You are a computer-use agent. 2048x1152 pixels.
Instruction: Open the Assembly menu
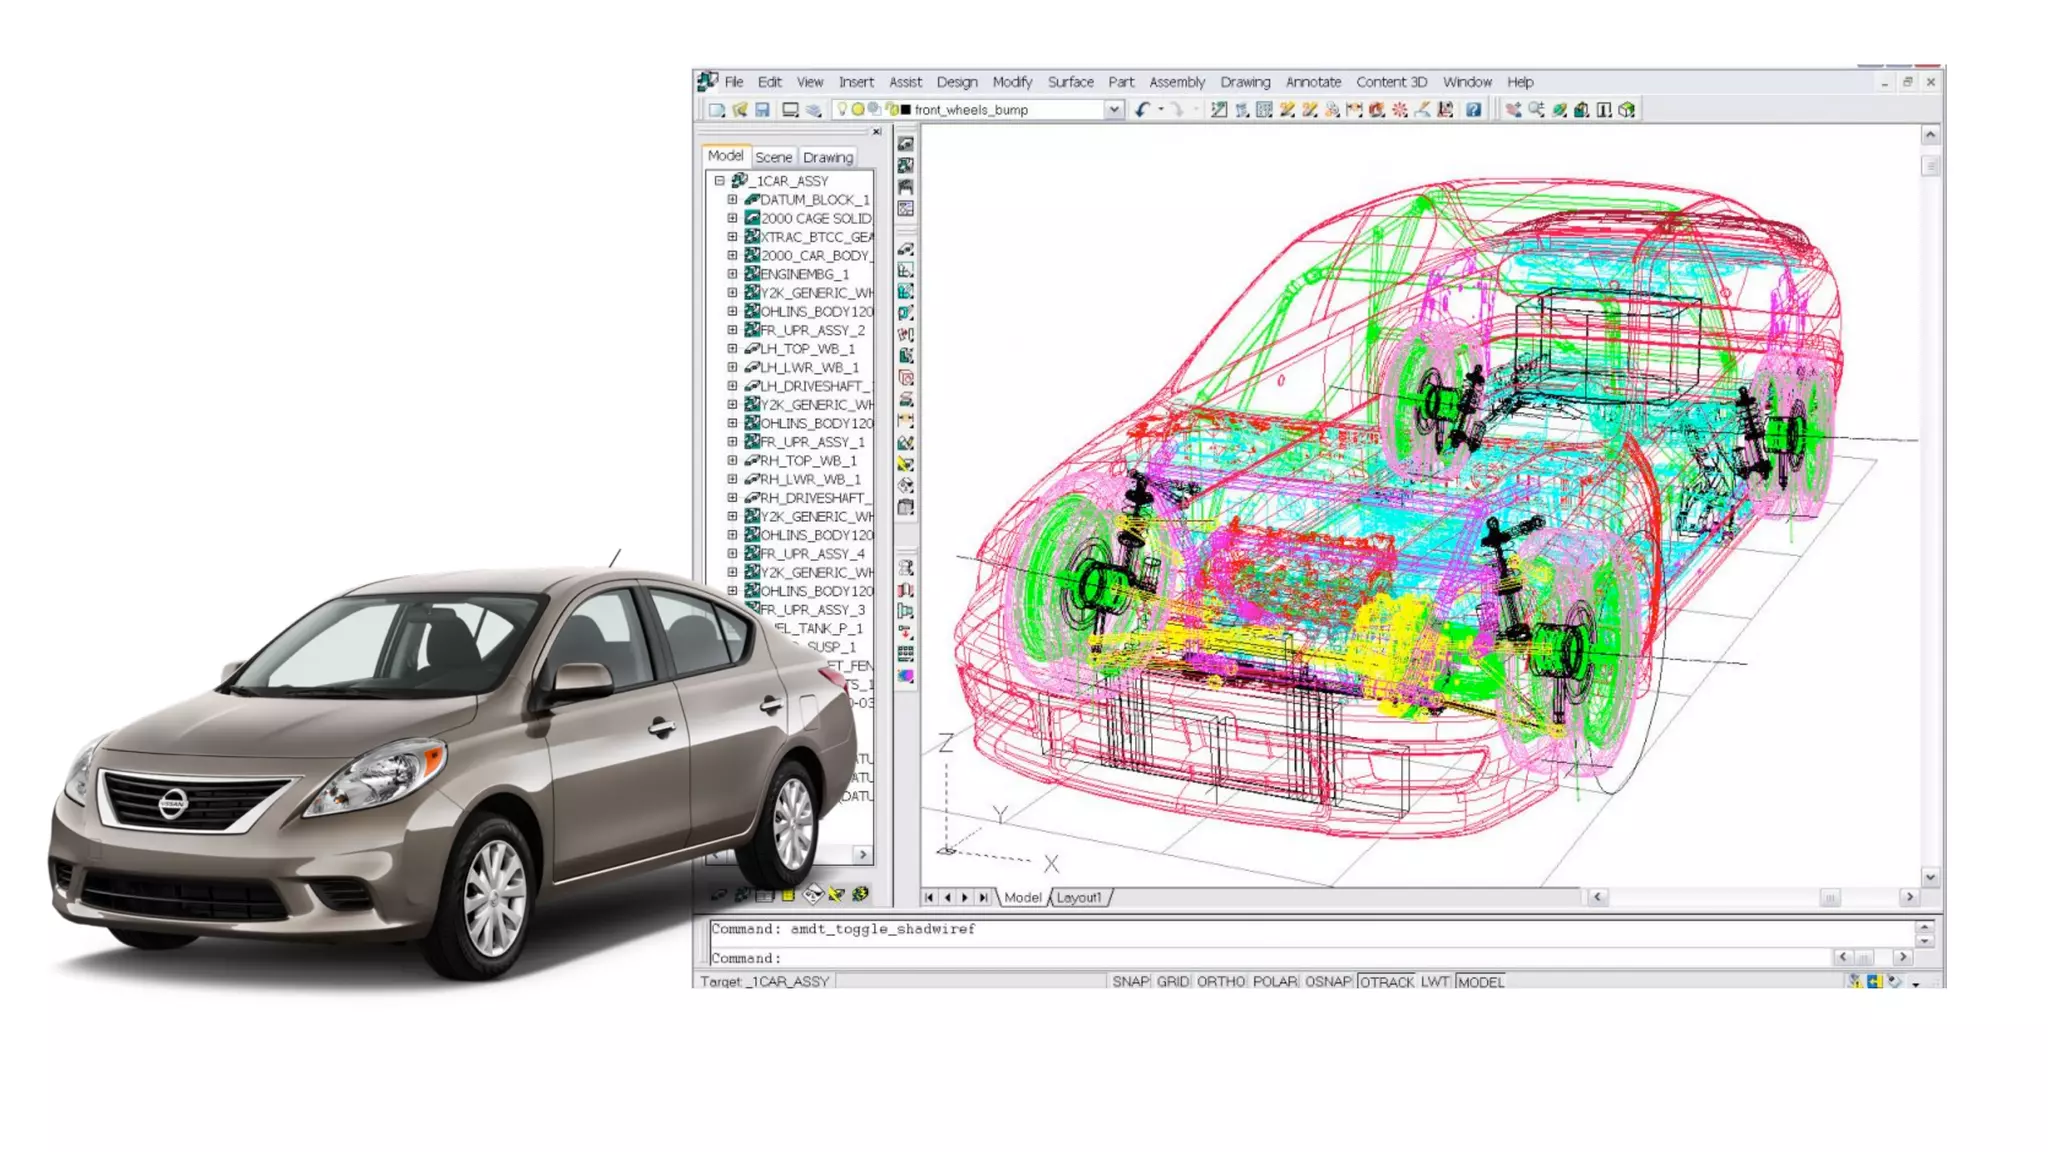pos(1176,82)
